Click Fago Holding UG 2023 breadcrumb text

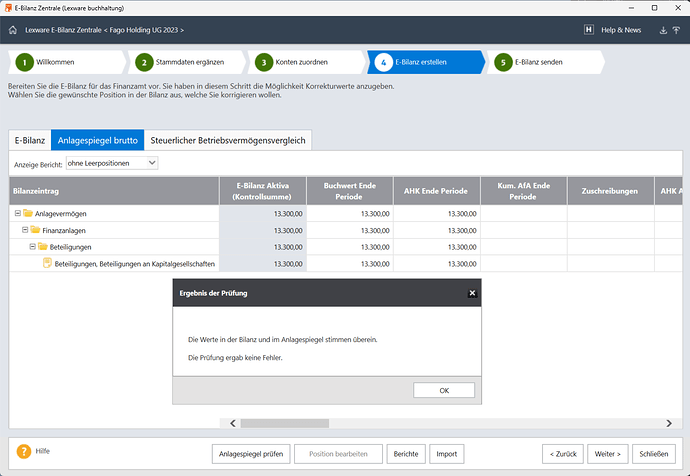click(x=143, y=30)
